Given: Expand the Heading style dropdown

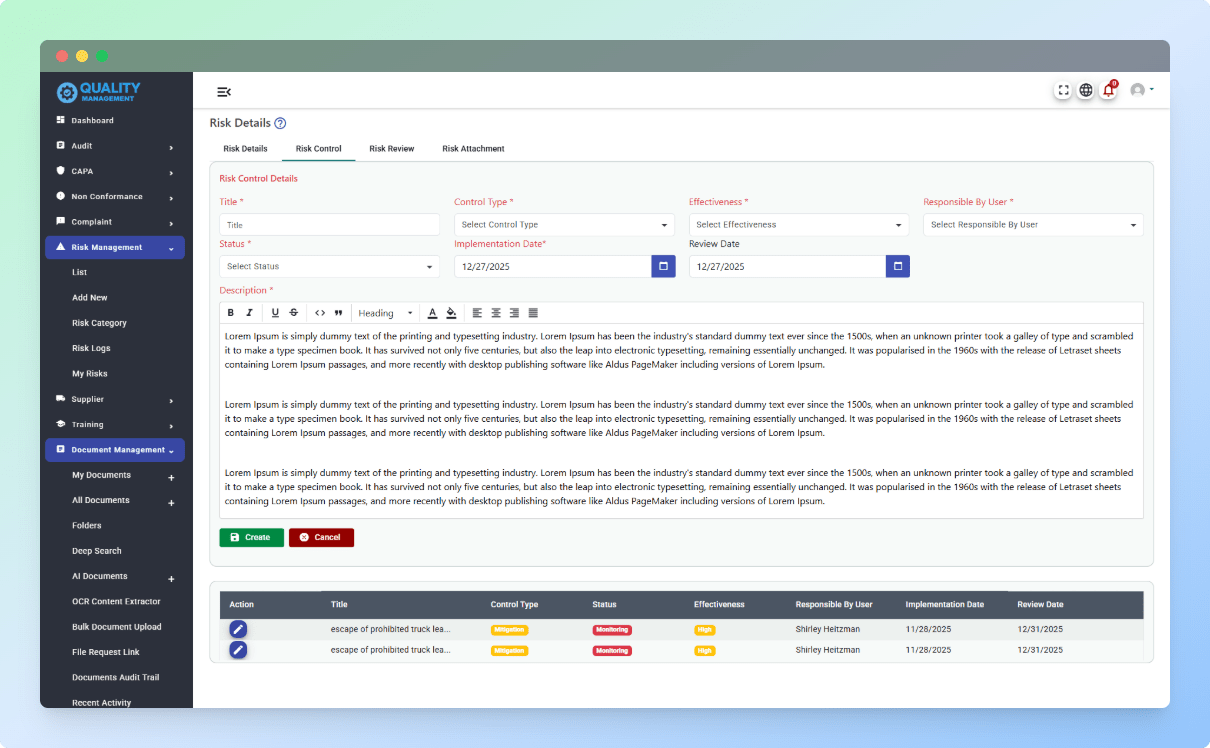Looking at the screenshot, I should tap(385, 313).
